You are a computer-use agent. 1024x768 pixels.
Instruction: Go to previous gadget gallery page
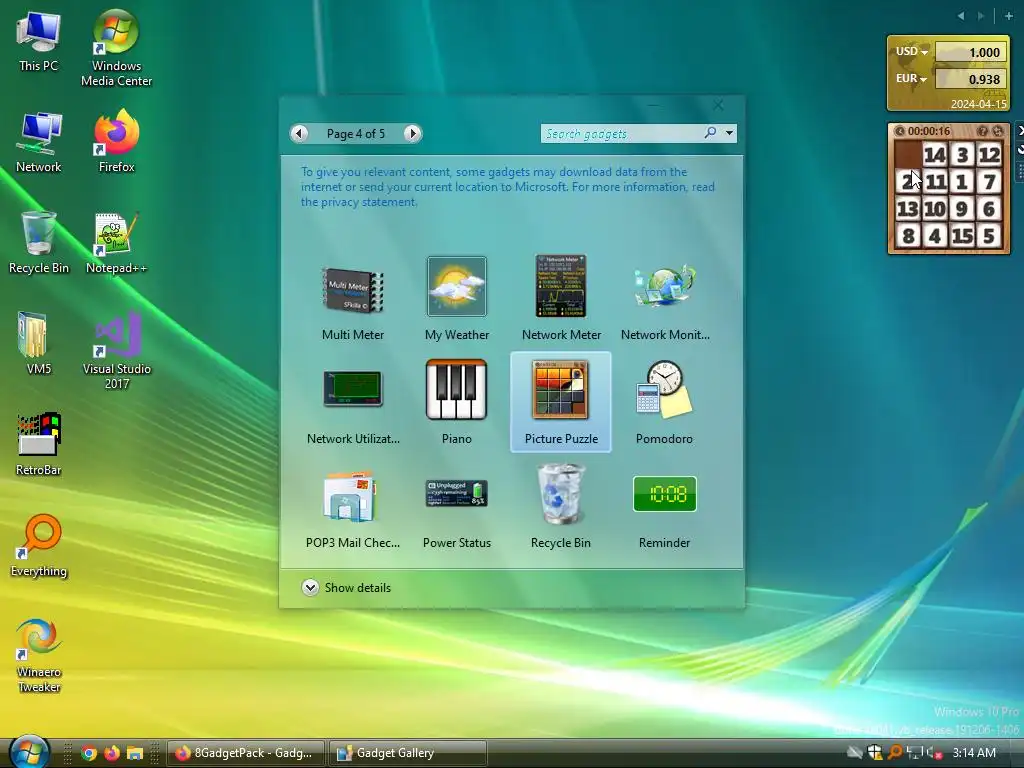(299, 133)
